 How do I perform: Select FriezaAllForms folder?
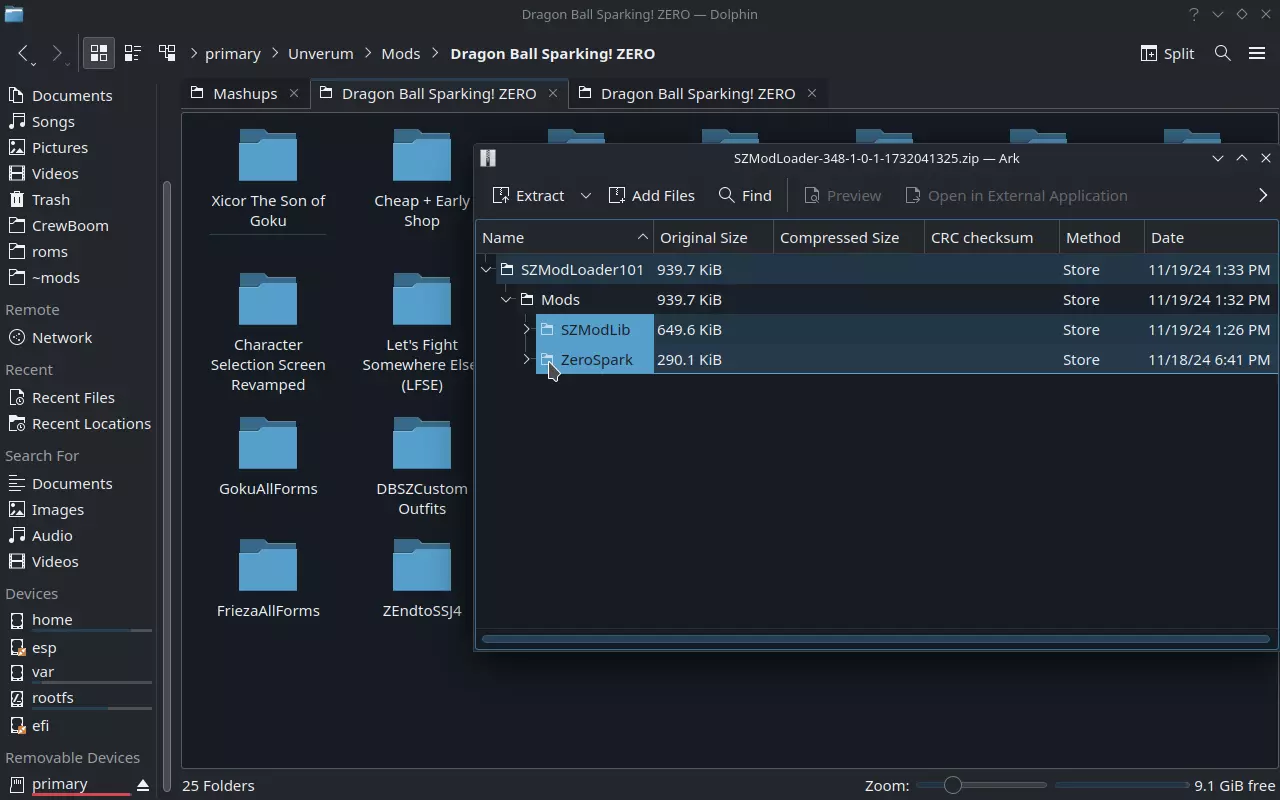(x=268, y=579)
